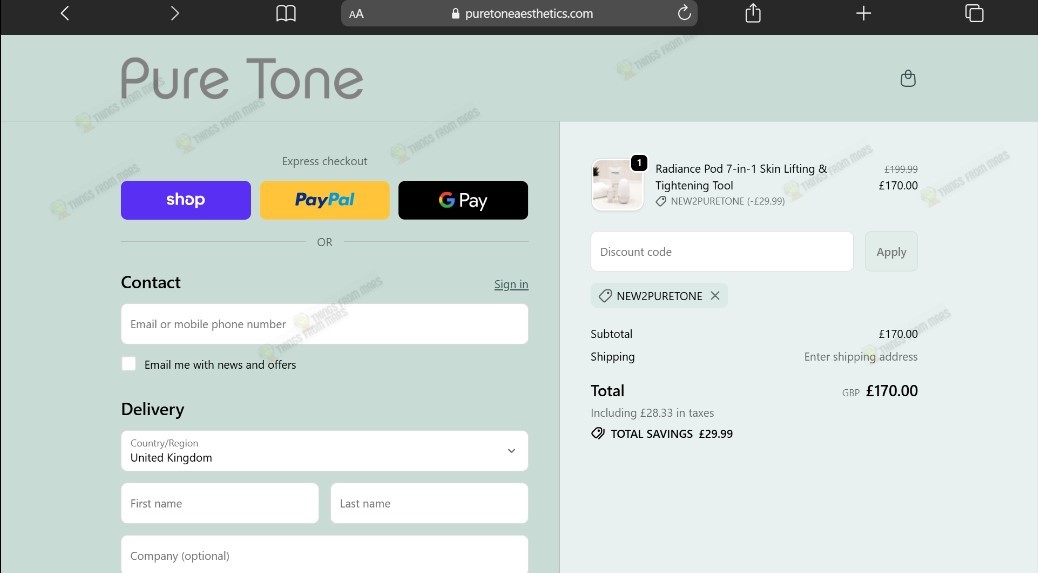The image size is (1038, 573).
Task: Click the Discount code field
Action: pyautogui.click(x=722, y=251)
